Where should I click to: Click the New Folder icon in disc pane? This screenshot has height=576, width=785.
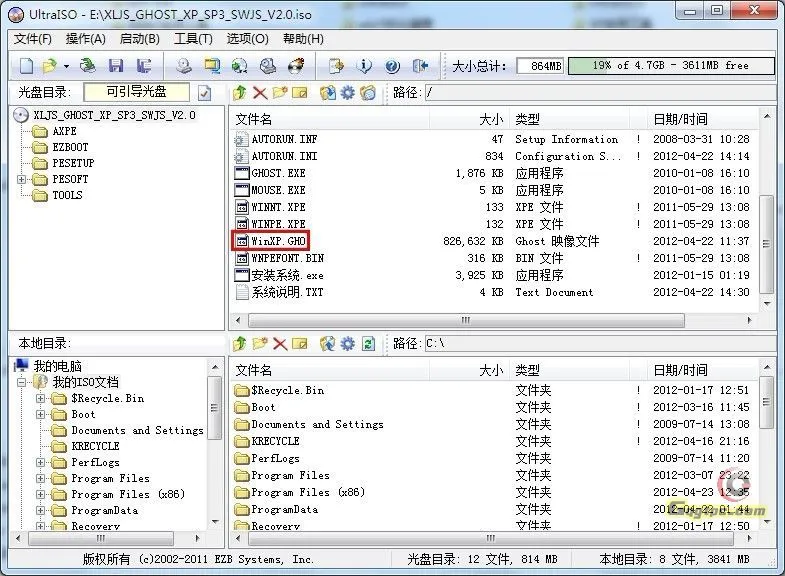(x=280, y=93)
